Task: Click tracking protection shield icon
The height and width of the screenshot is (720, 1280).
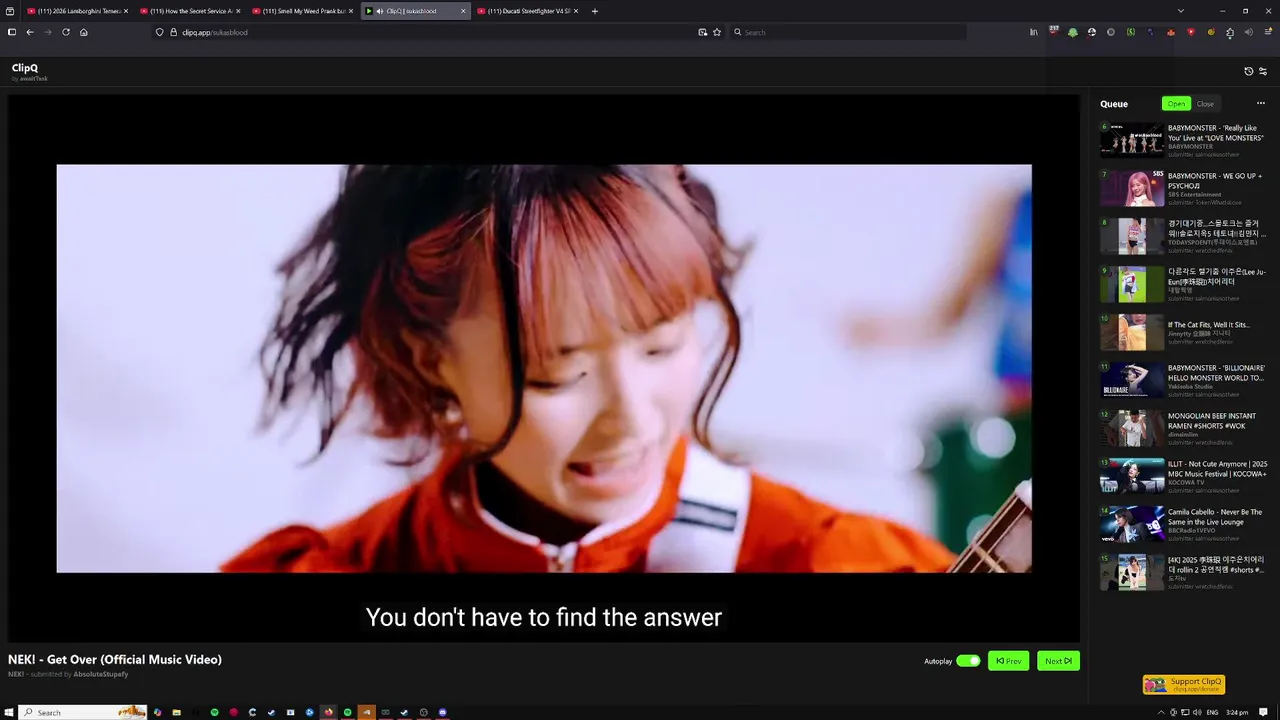Action: click(x=159, y=32)
